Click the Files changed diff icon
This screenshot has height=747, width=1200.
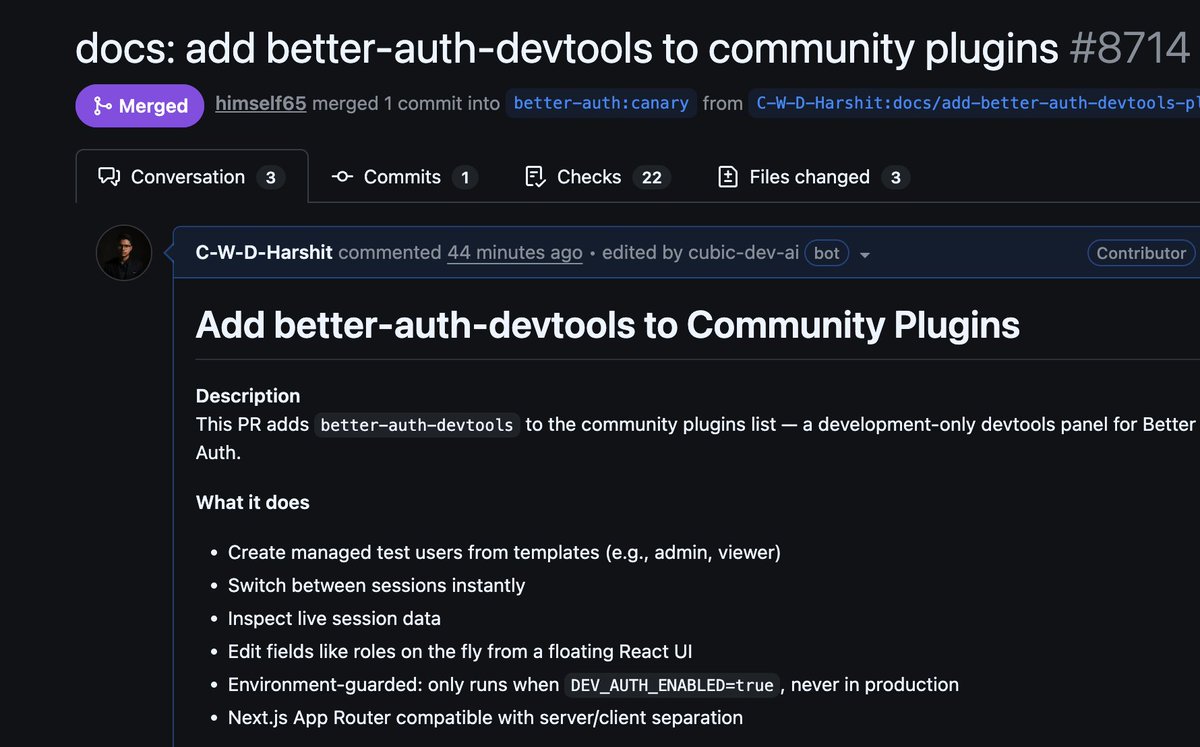coord(728,177)
